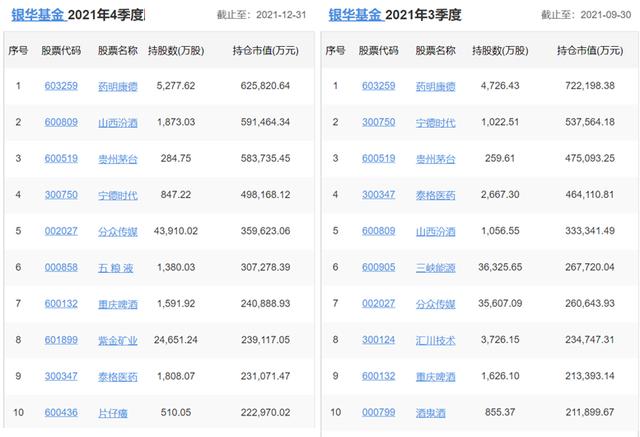Click 药明康德 name in 4季度 table

tap(118, 87)
